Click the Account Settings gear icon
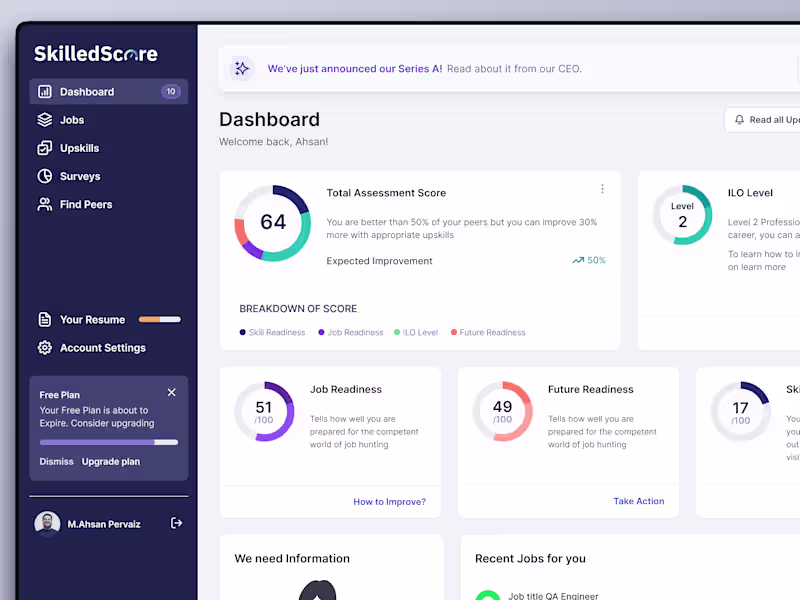Image resolution: width=800 pixels, height=600 pixels. tap(44, 347)
